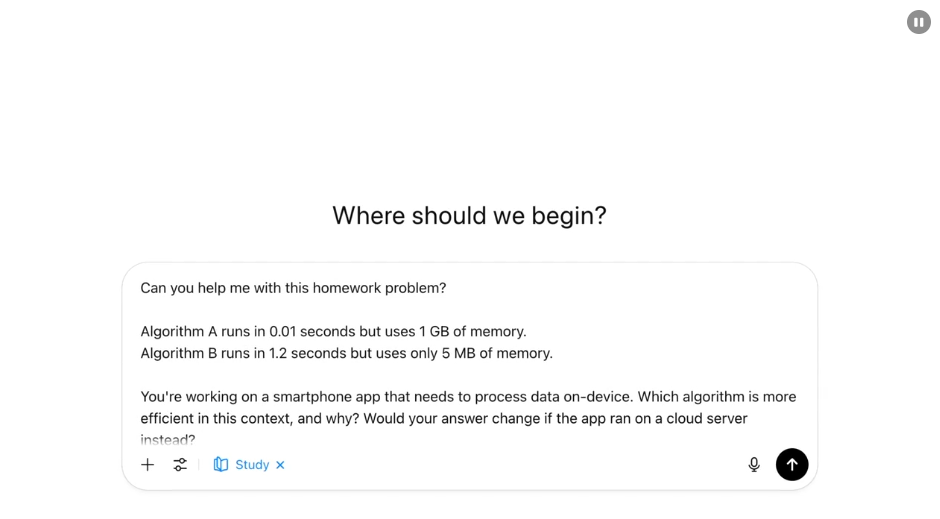
Task: Open the plus attachment menu
Action: click(x=147, y=464)
